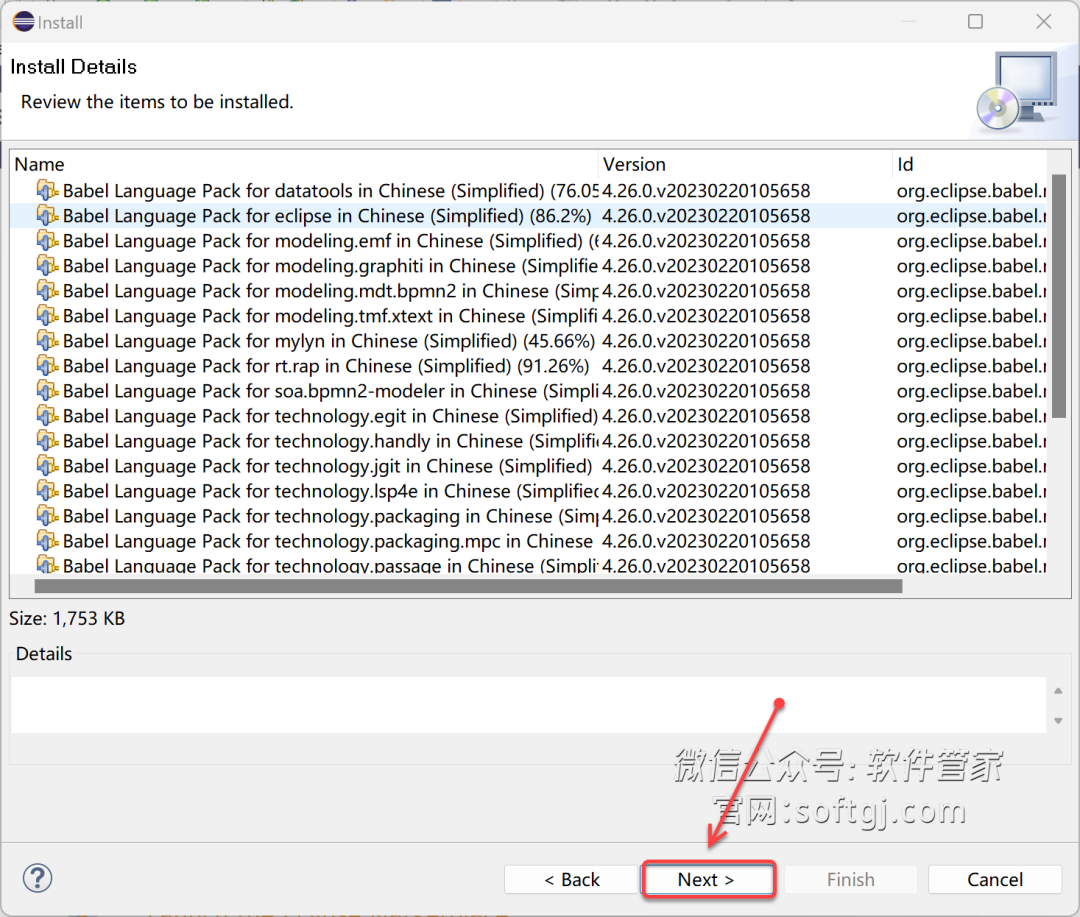Sort the list by the Version column header
1080x917 pixels.
pos(745,164)
